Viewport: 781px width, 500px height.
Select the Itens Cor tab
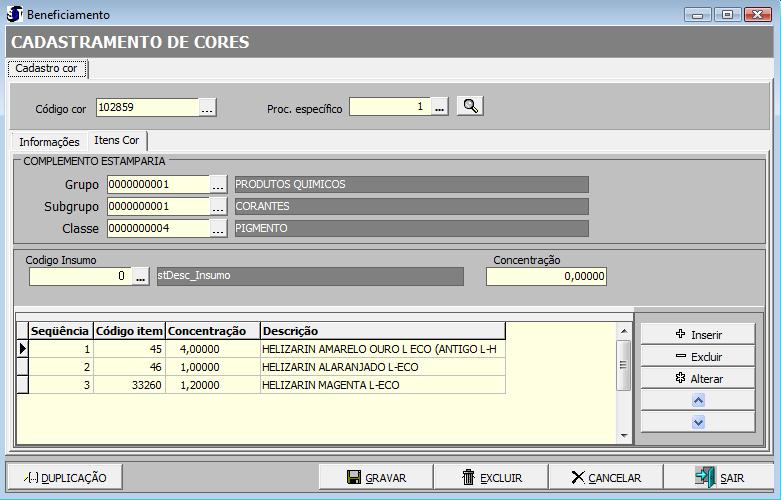click(x=116, y=141)
